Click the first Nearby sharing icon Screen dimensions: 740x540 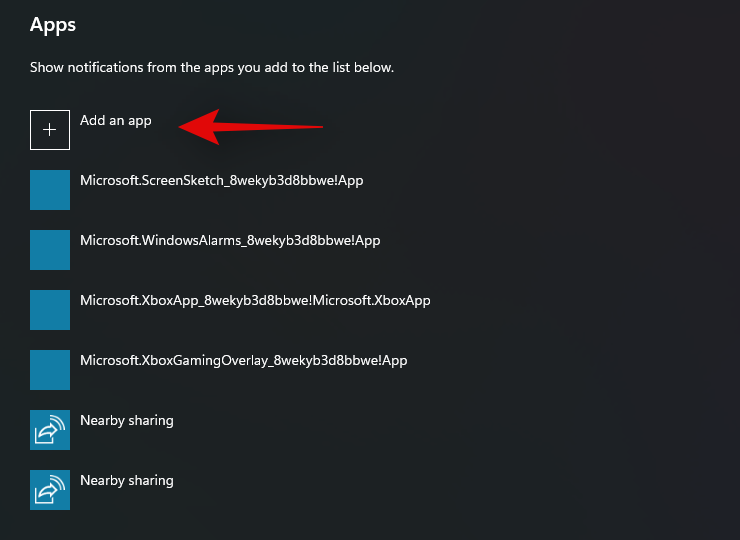pyautogui.click(x=50, y=430)
